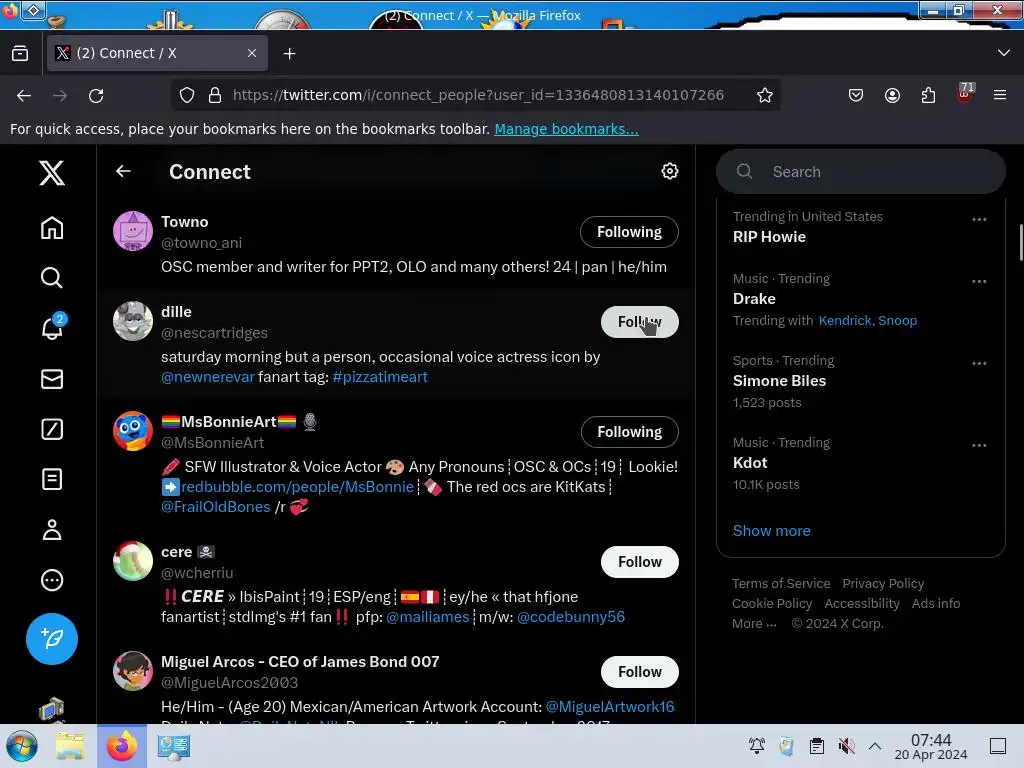Focus the X Search input field
The image size is (1024, 768).
[x=861, y=172]
